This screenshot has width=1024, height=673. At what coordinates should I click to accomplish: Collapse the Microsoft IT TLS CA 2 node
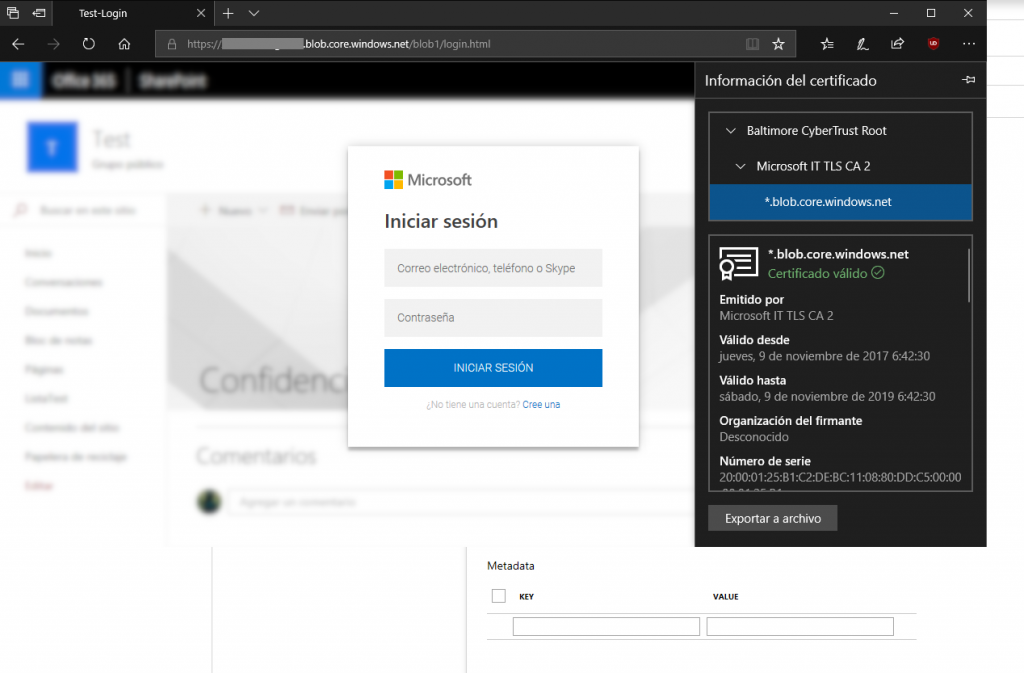(740, 166)
